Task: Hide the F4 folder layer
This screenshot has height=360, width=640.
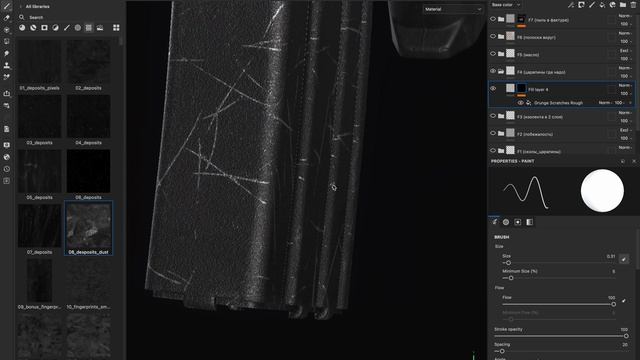Action: coord(493,71)
